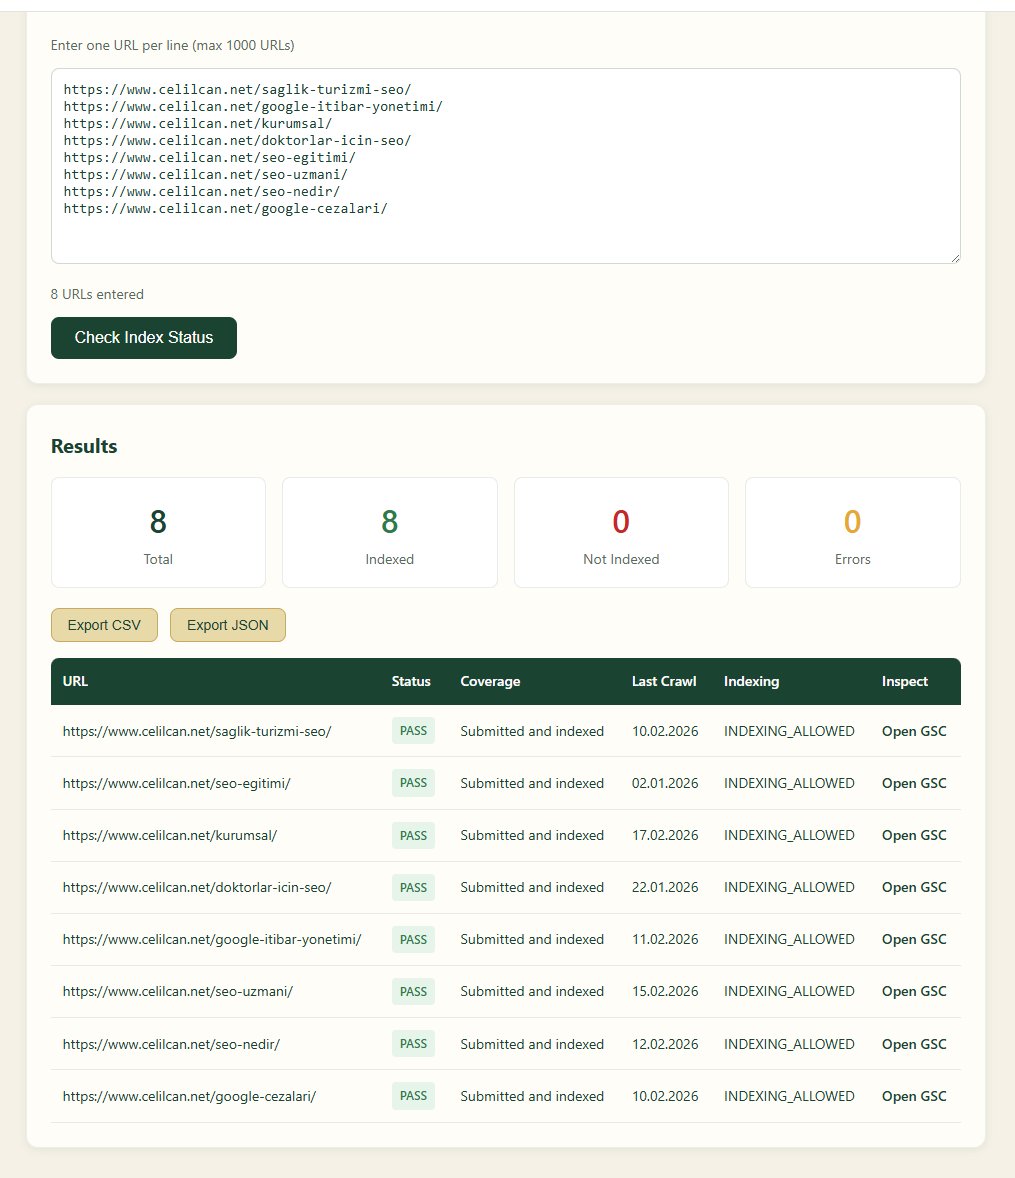Click the '8 URLs entered' counter text
Screen dimensions: 1015x1178
pyautogui.click(x=97, y=294)
